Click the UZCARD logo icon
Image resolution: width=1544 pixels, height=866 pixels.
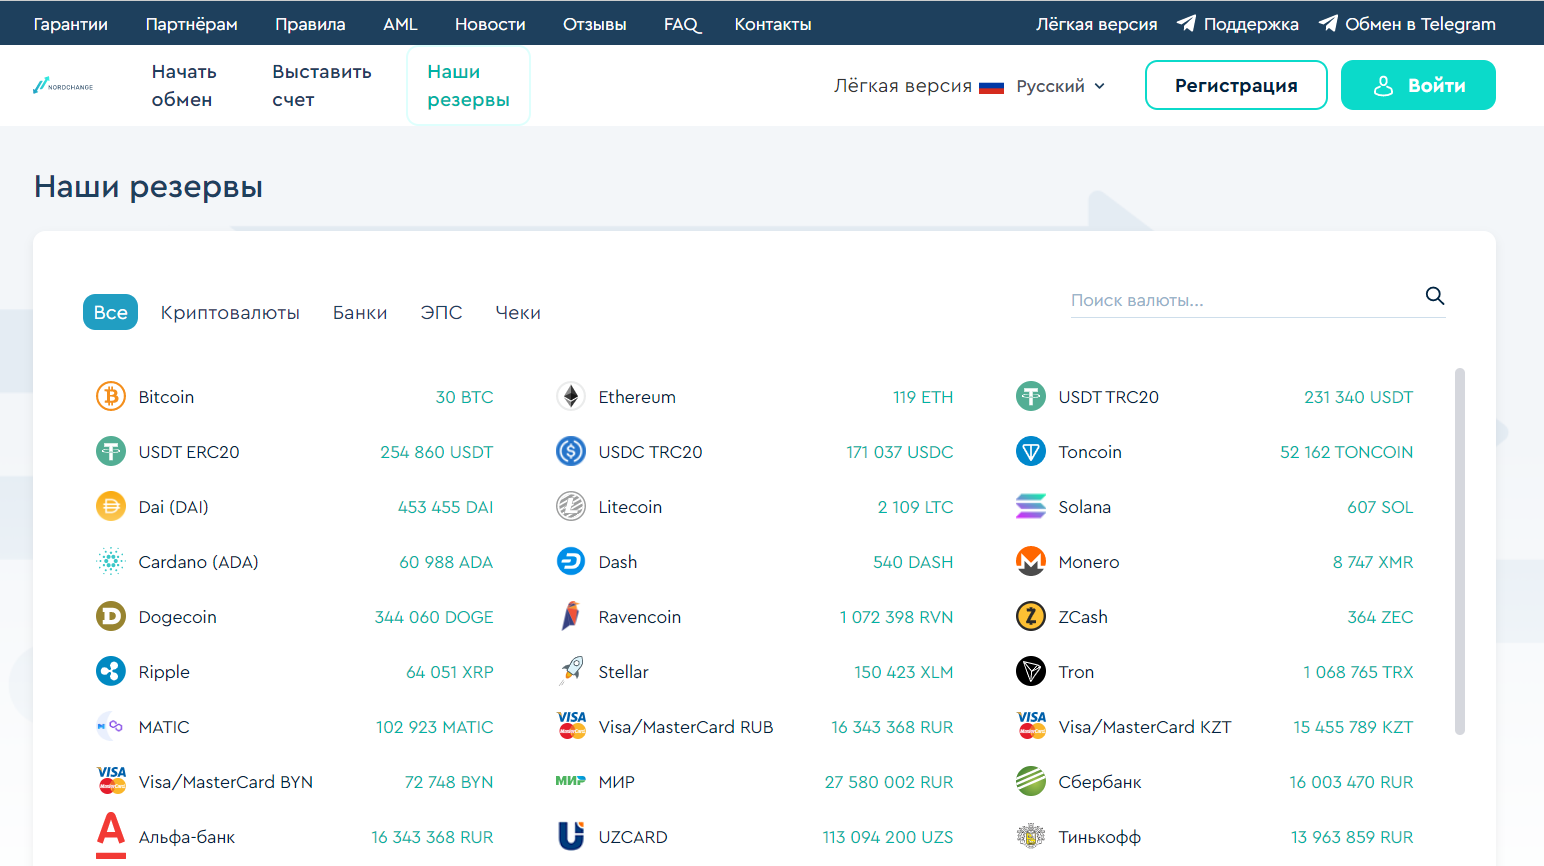[x=571, y=836]
